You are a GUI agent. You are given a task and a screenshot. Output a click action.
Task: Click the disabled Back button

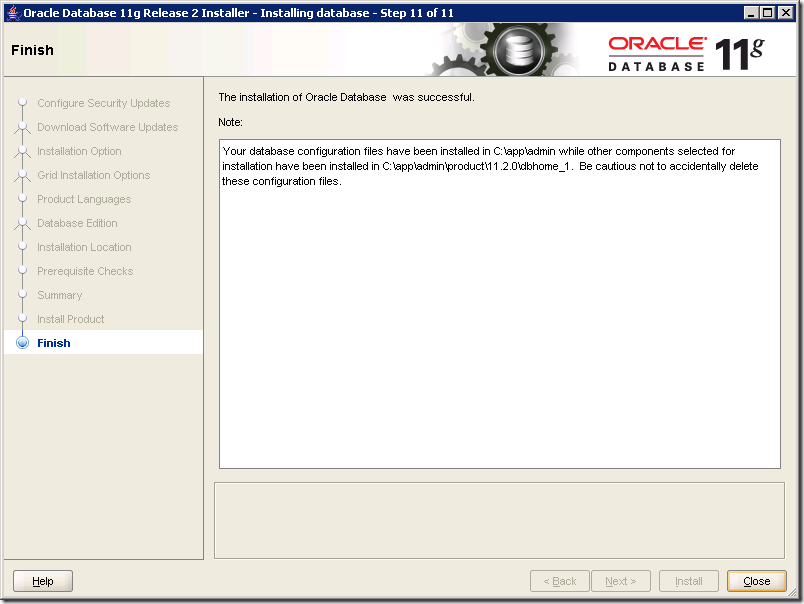point(560,581)
